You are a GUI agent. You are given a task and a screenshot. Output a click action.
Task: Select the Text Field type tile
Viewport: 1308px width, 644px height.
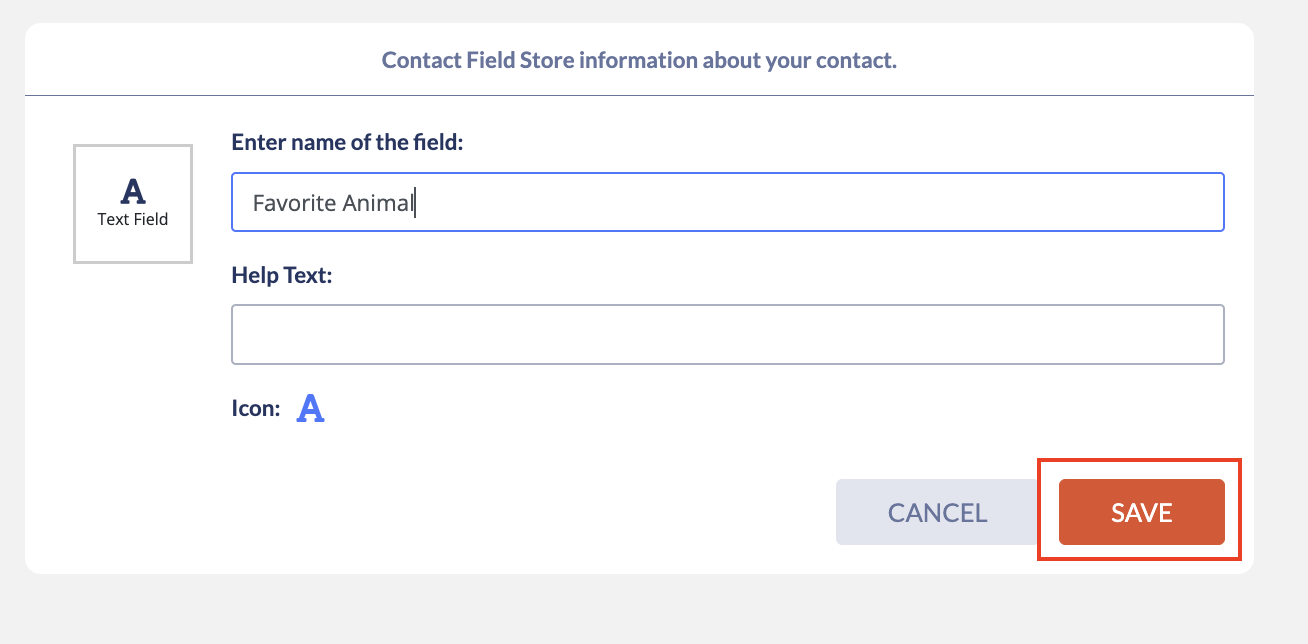[x=133, y=204]
